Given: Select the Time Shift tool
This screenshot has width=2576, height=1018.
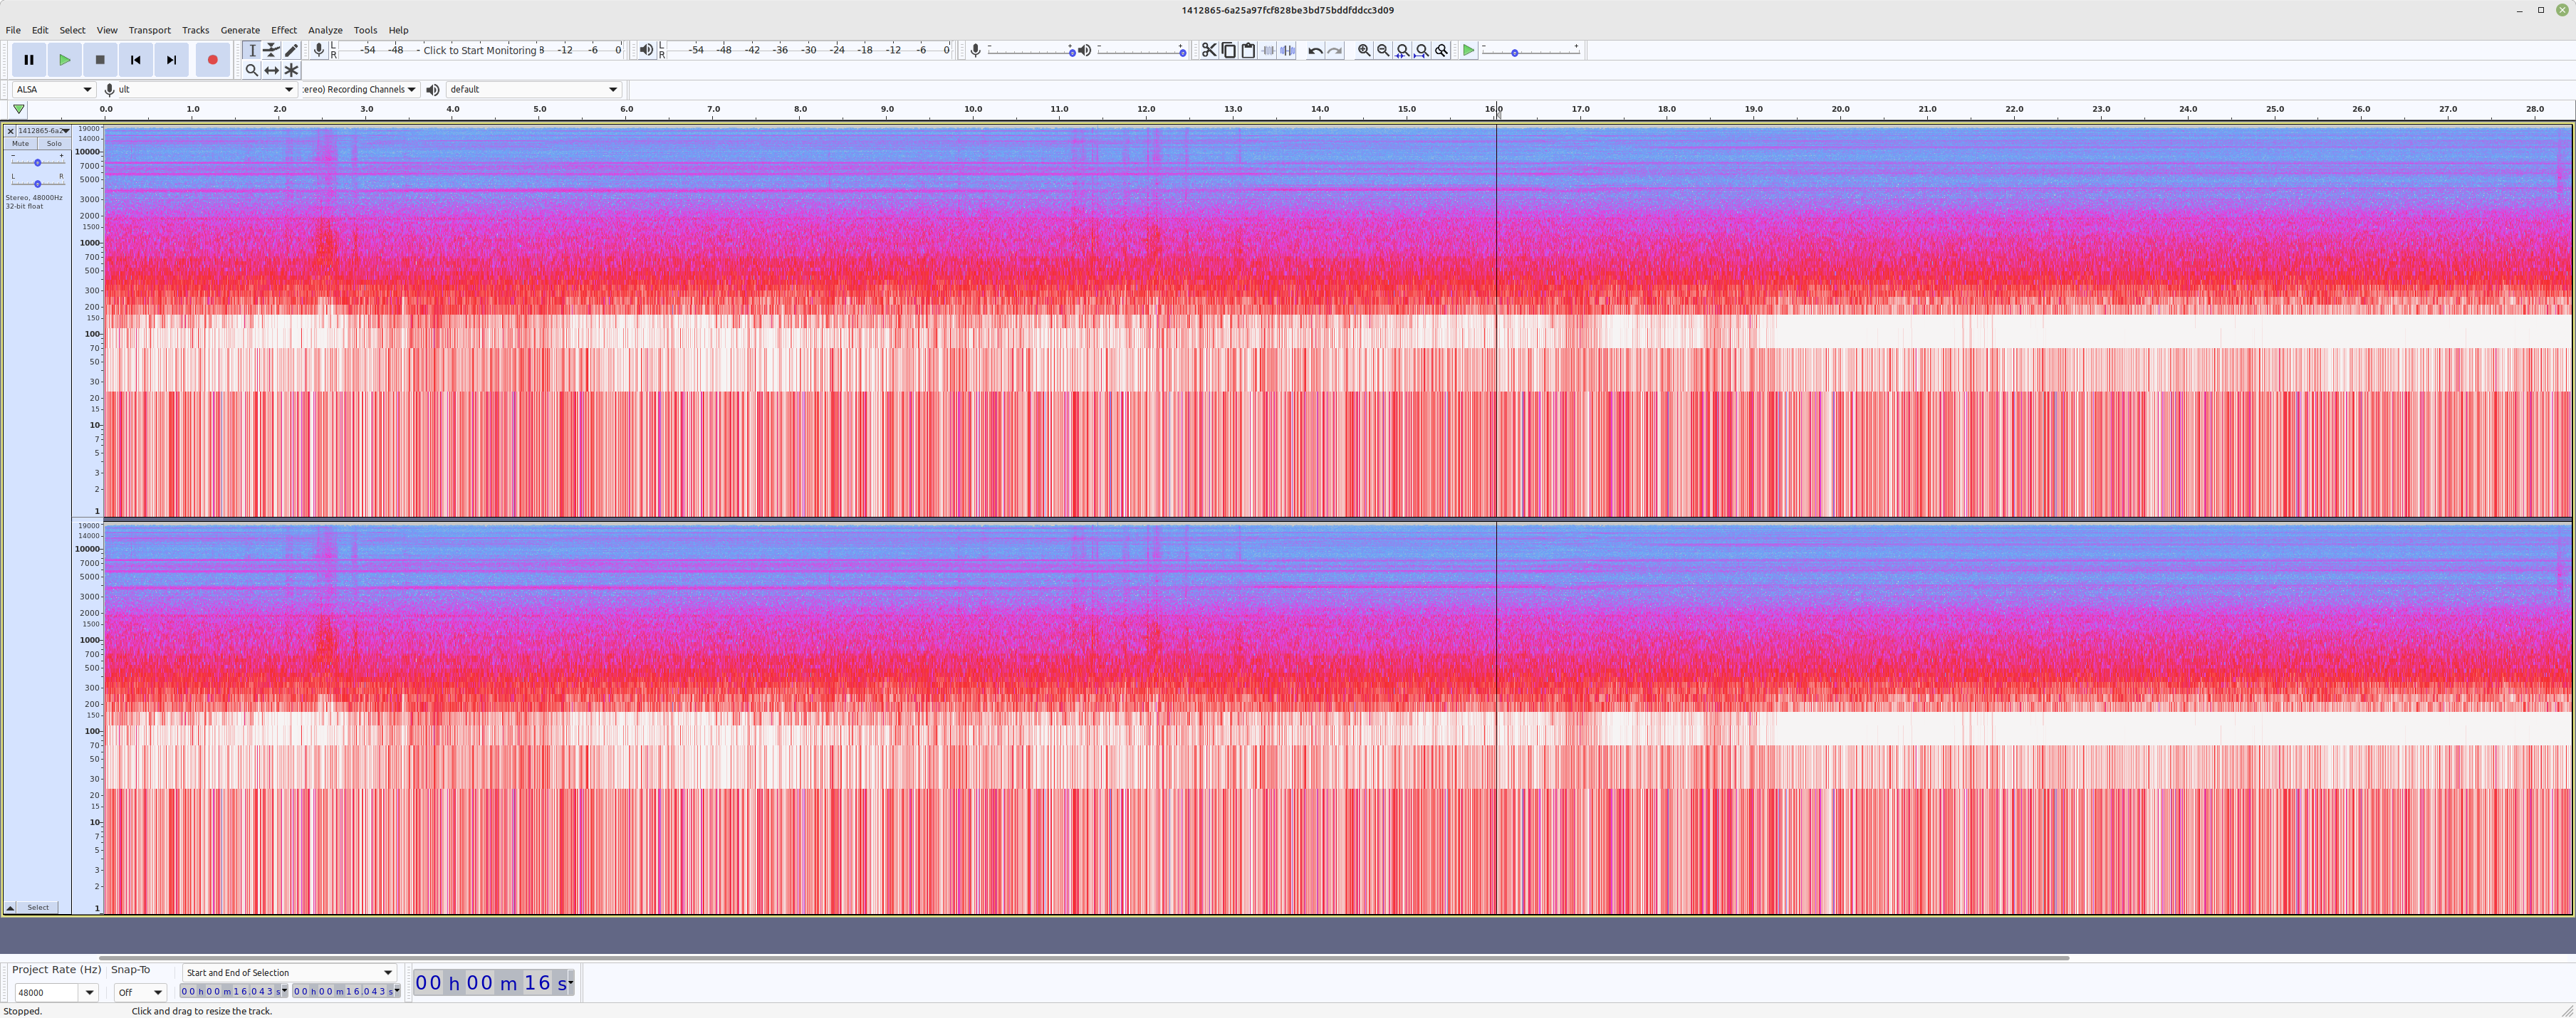Looking at the screenshot, I should point(271,70).
